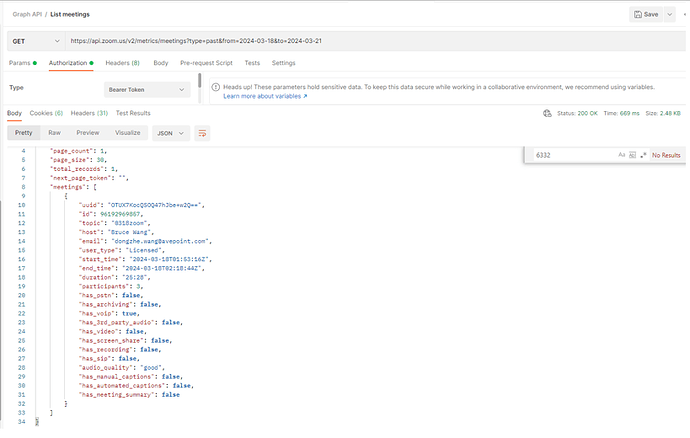Image resolution: width=690 pixels, height=438 pixels.
Task: Toggle the line wrap icon
Action: tap(202, 133)
